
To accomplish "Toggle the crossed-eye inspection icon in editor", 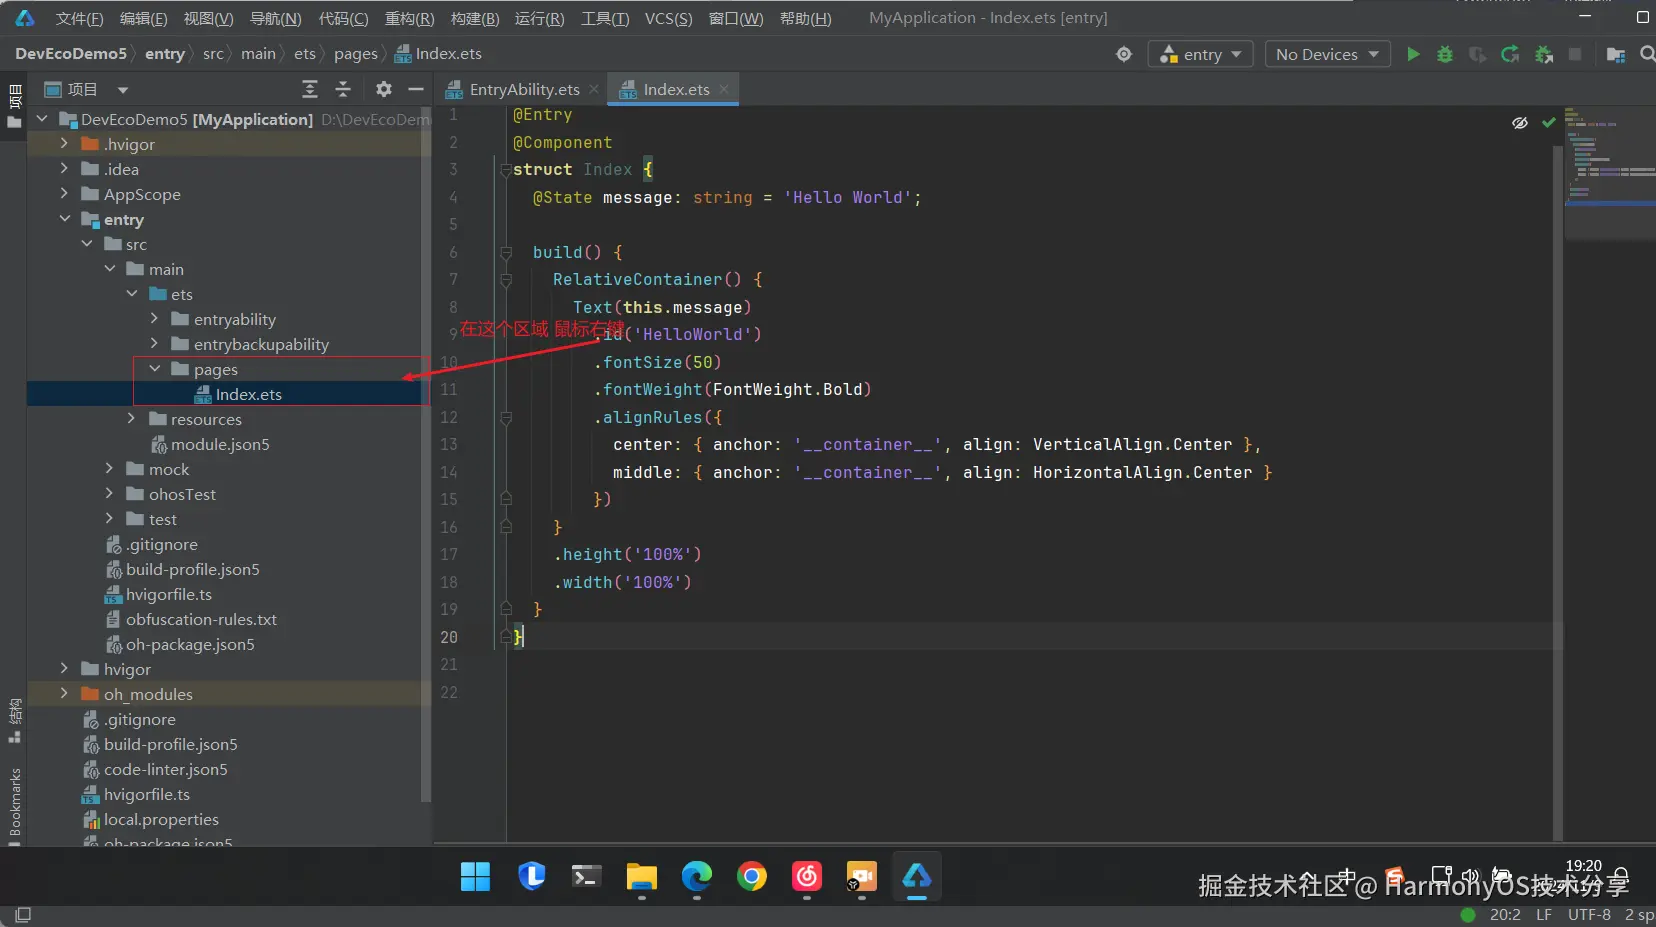I will (x=1520, y=123).
